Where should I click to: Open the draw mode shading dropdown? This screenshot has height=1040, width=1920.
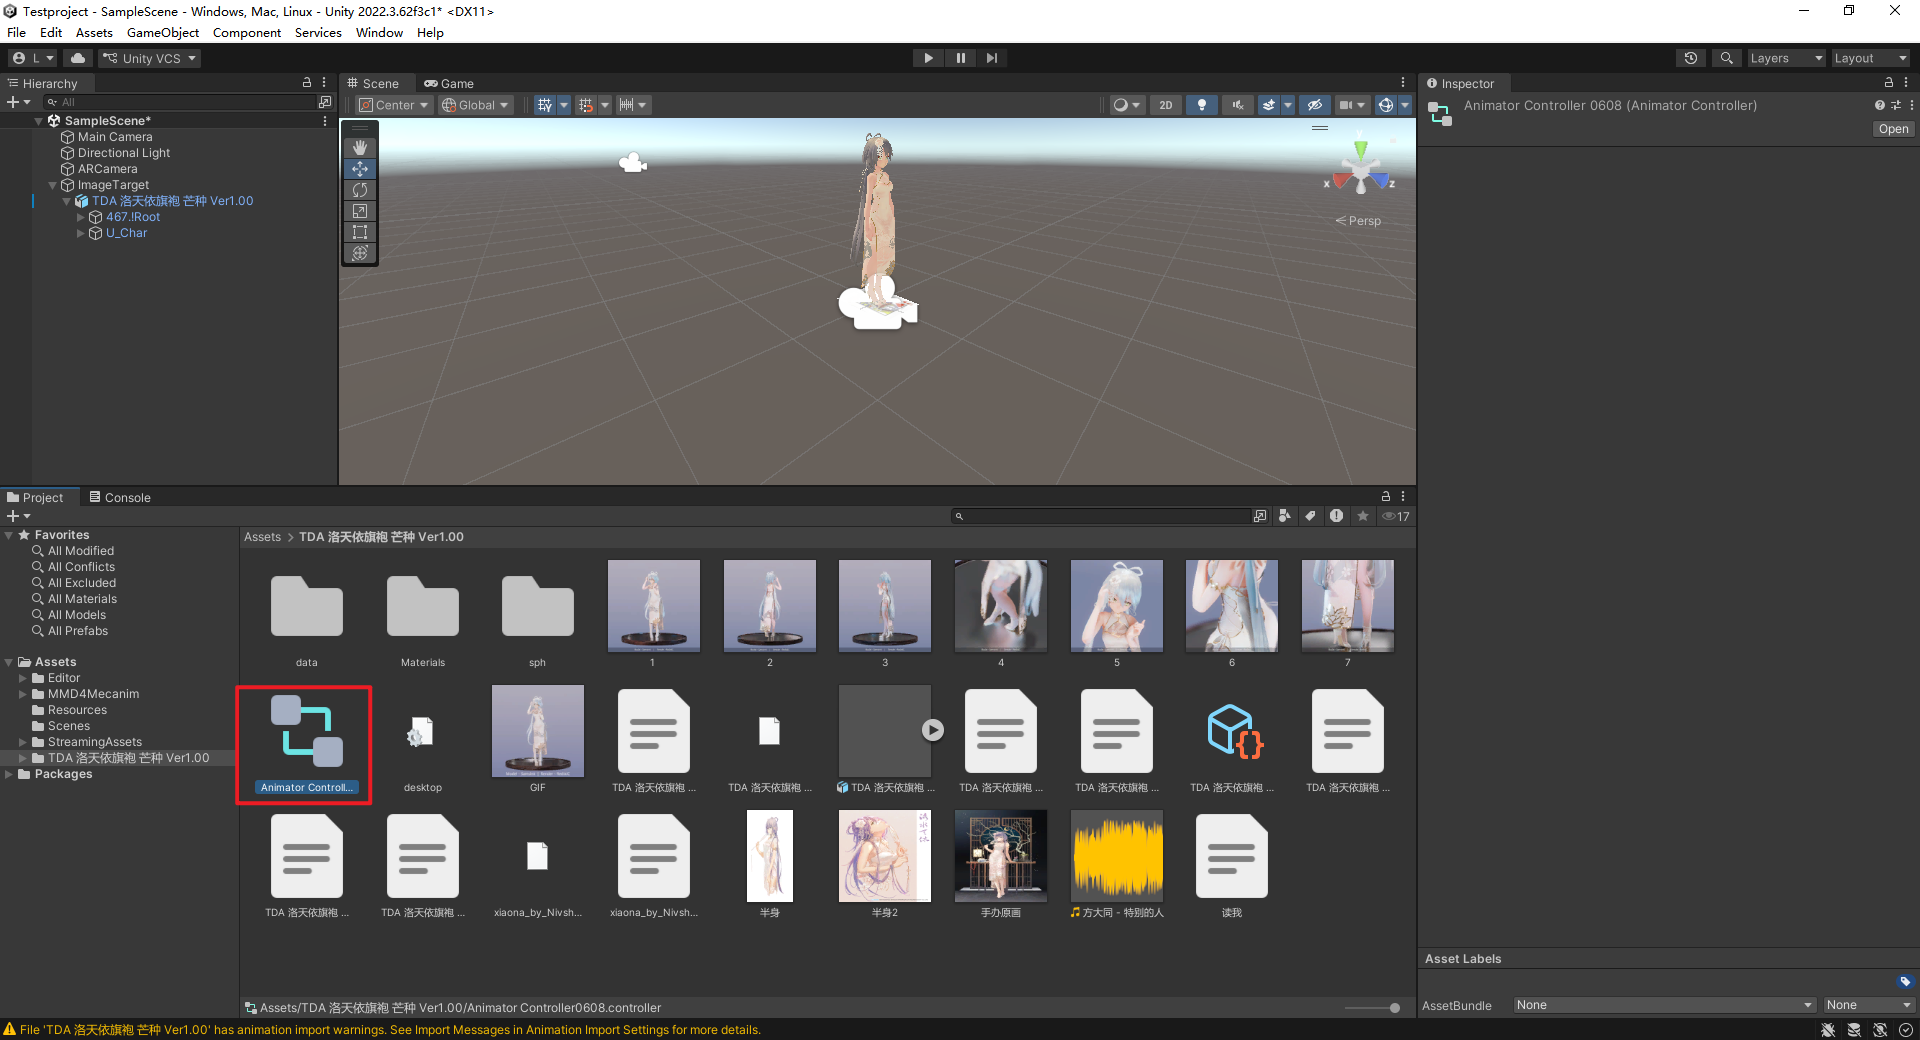(1127, 105)
